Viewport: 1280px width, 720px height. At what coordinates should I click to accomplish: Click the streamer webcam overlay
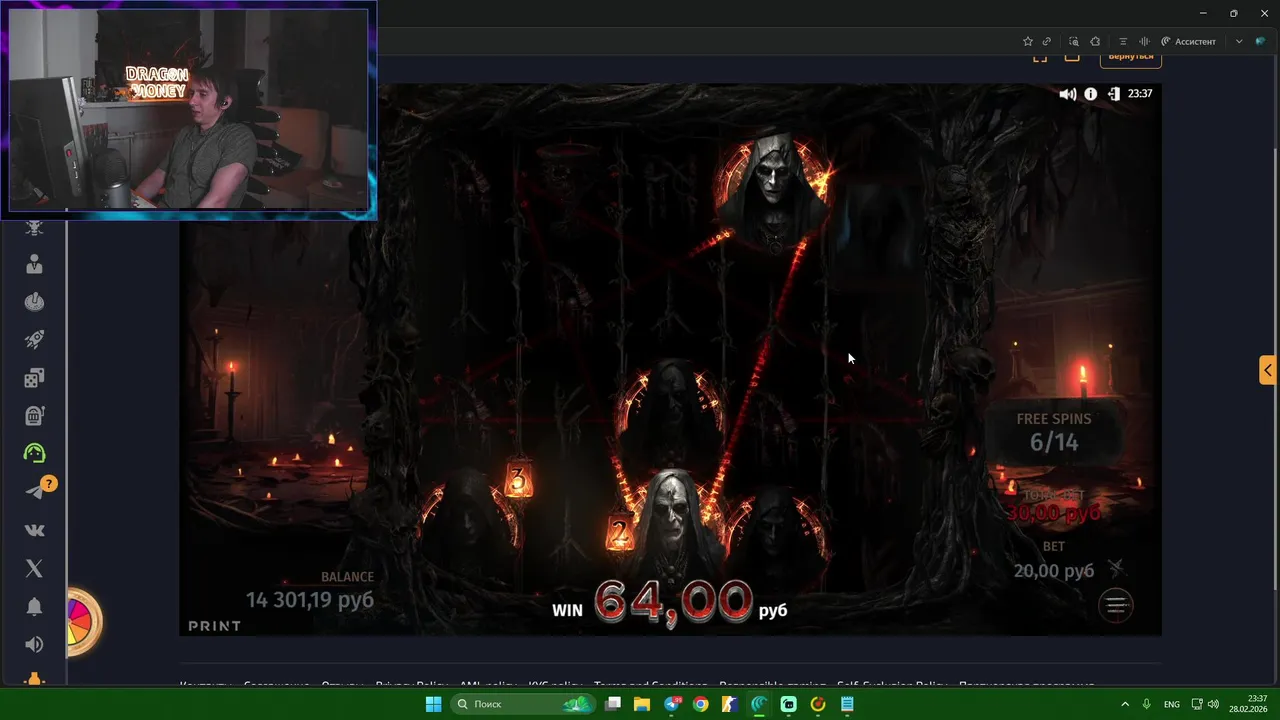point(189,109)
